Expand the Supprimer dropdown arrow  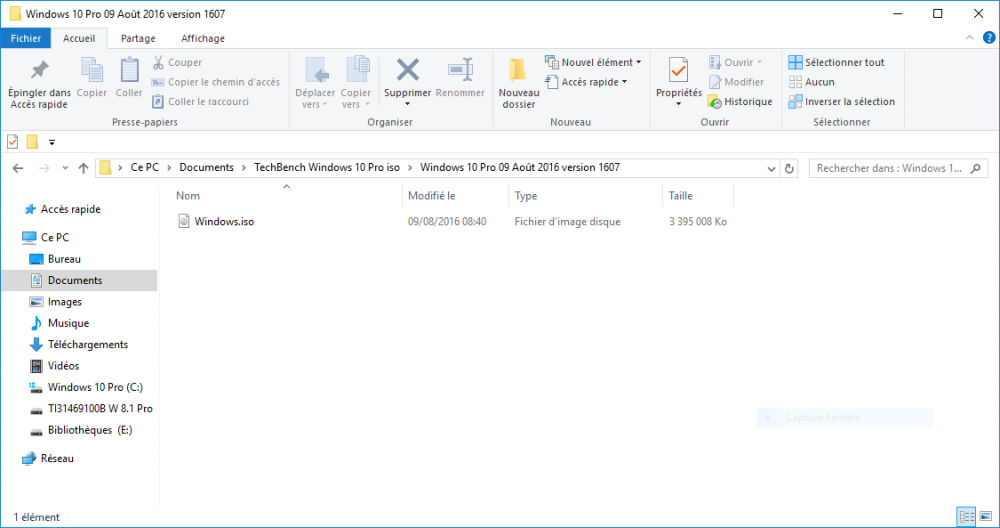click(408, 105)
